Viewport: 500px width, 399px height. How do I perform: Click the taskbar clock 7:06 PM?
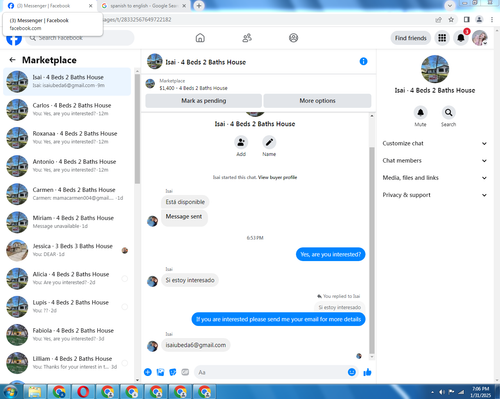click(481, 392)
